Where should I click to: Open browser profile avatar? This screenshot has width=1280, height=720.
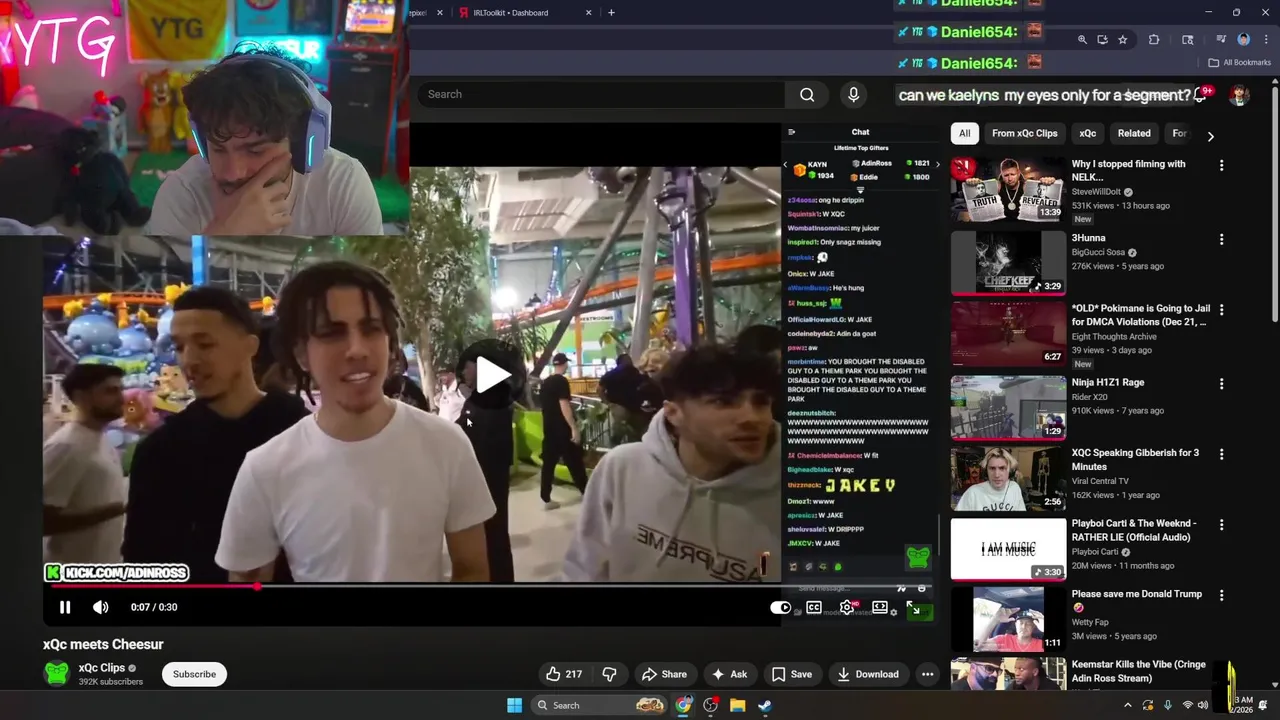tap(1244, 40)
